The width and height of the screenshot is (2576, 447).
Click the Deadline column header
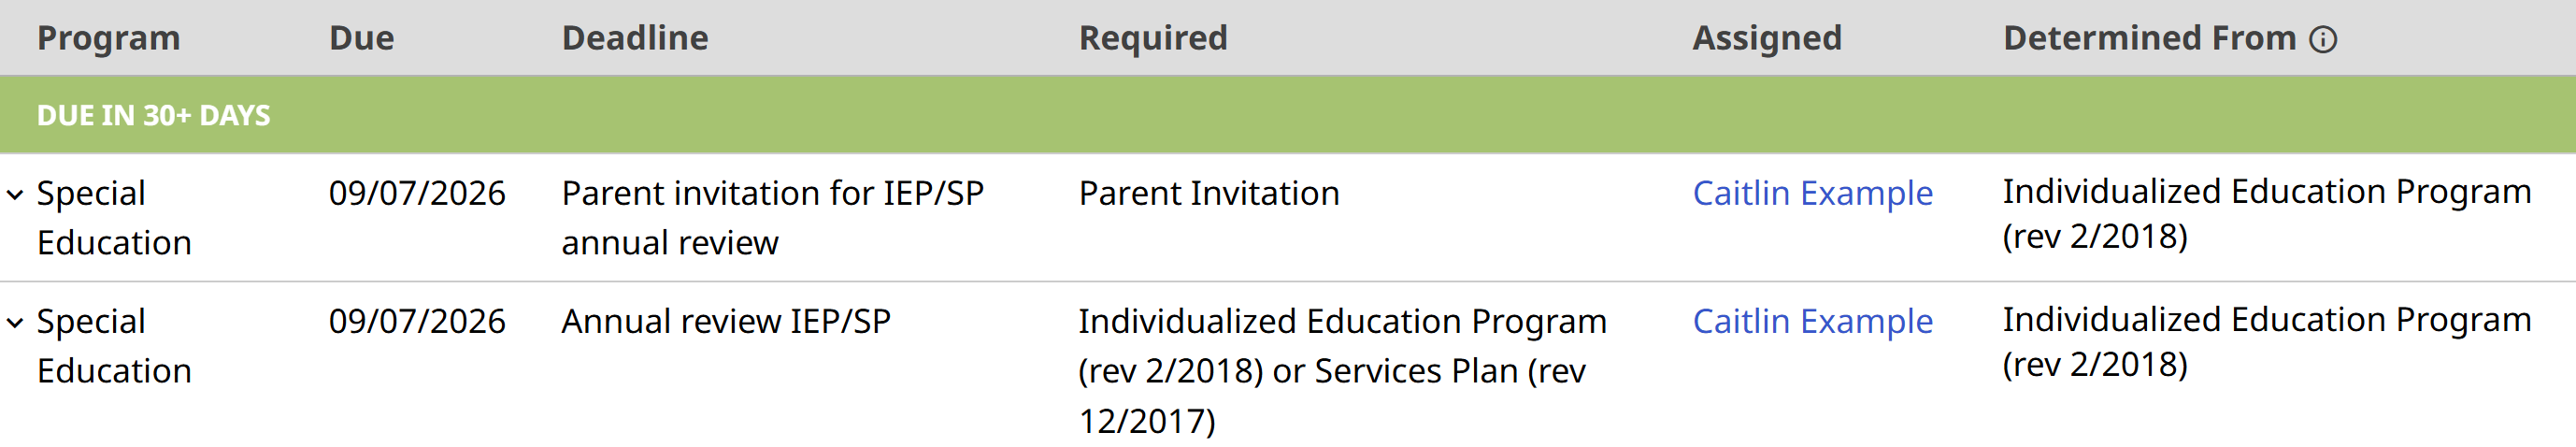pos(634,38)
